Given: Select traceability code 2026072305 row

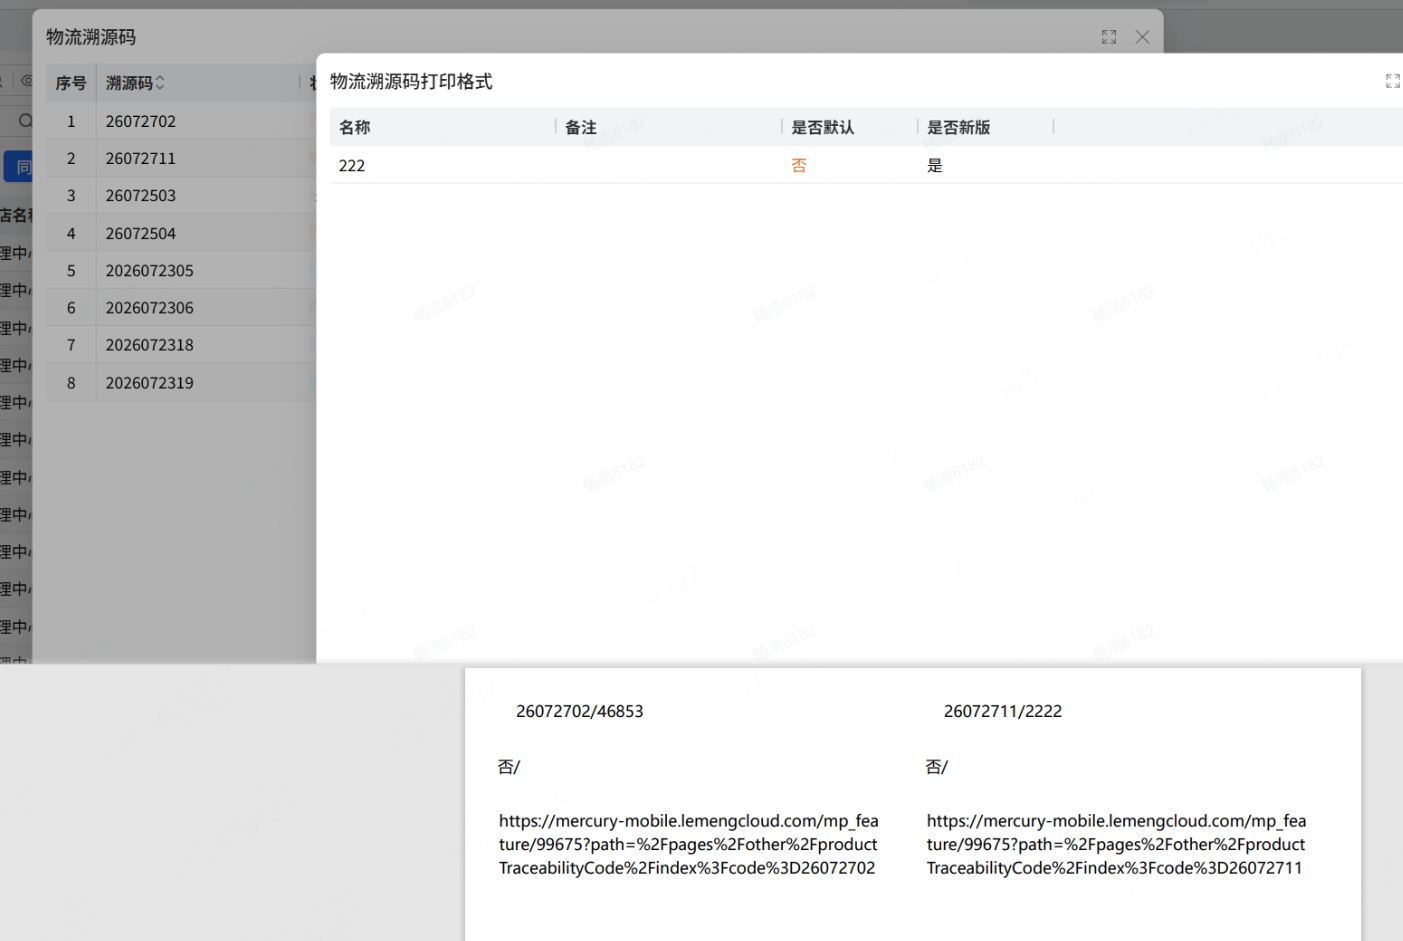Looking at the screenshot, I should click(x=181, y=271).
